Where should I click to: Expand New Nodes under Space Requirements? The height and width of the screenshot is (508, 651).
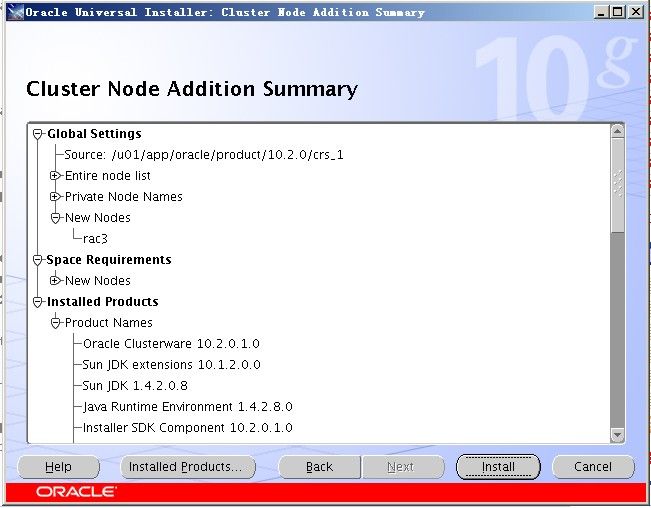pos(54,281)
